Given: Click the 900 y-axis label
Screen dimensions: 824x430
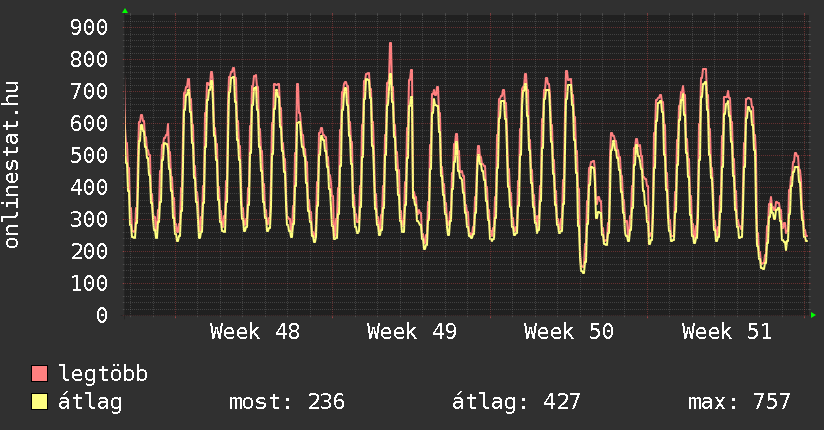Looking at the screenshot, I should click(88, 27).
